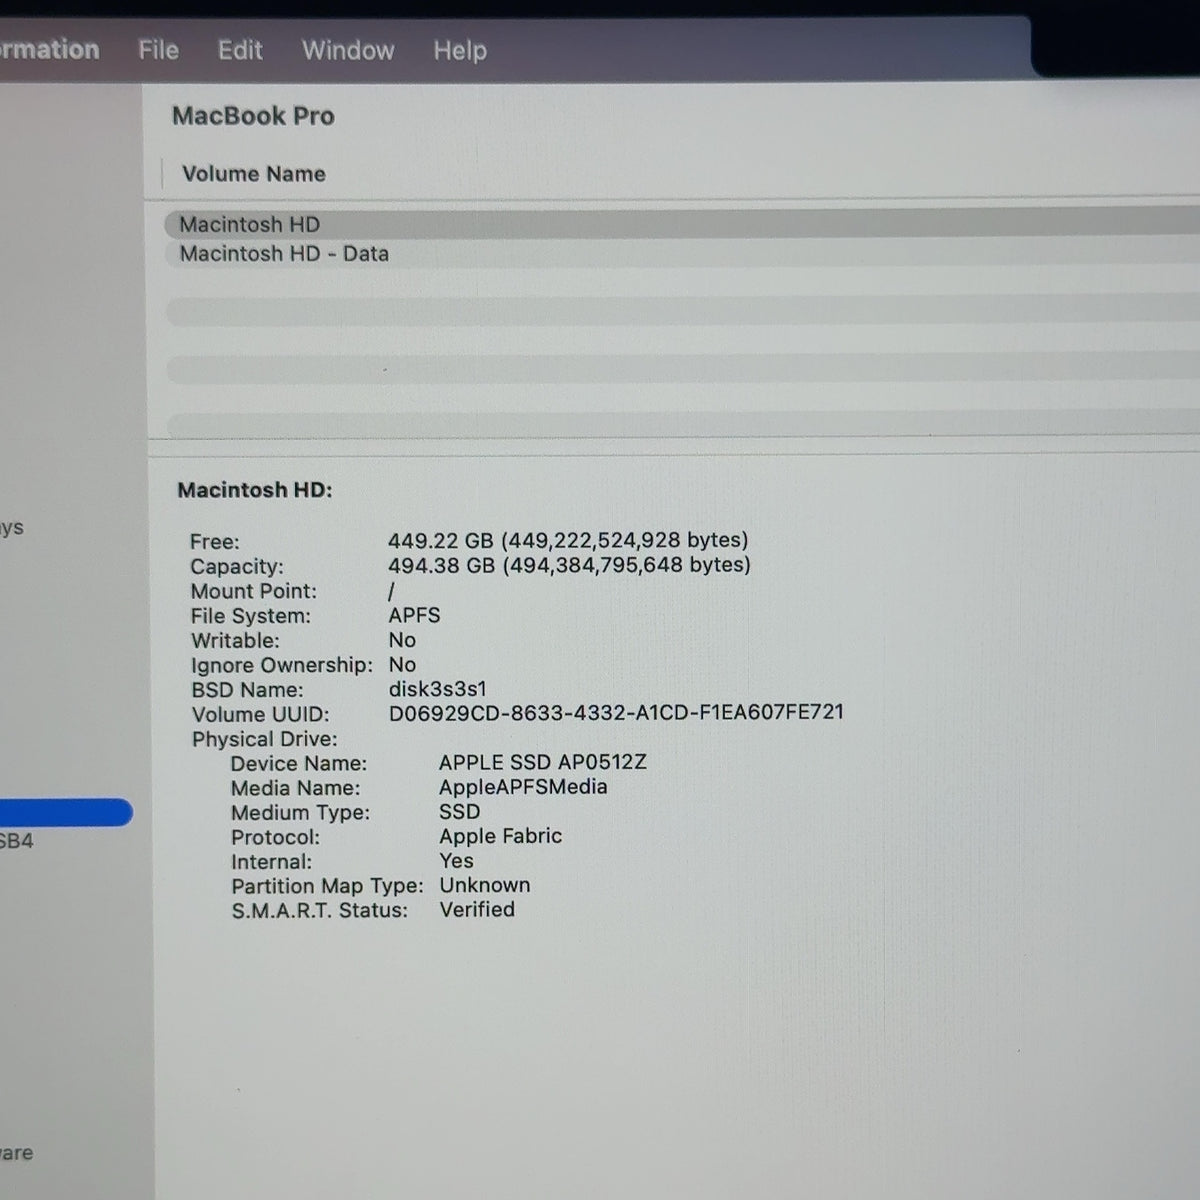This screenshot has width=1200, height=1200.
Task: Click the Internal value Yes
Action: tap(456, 861)
